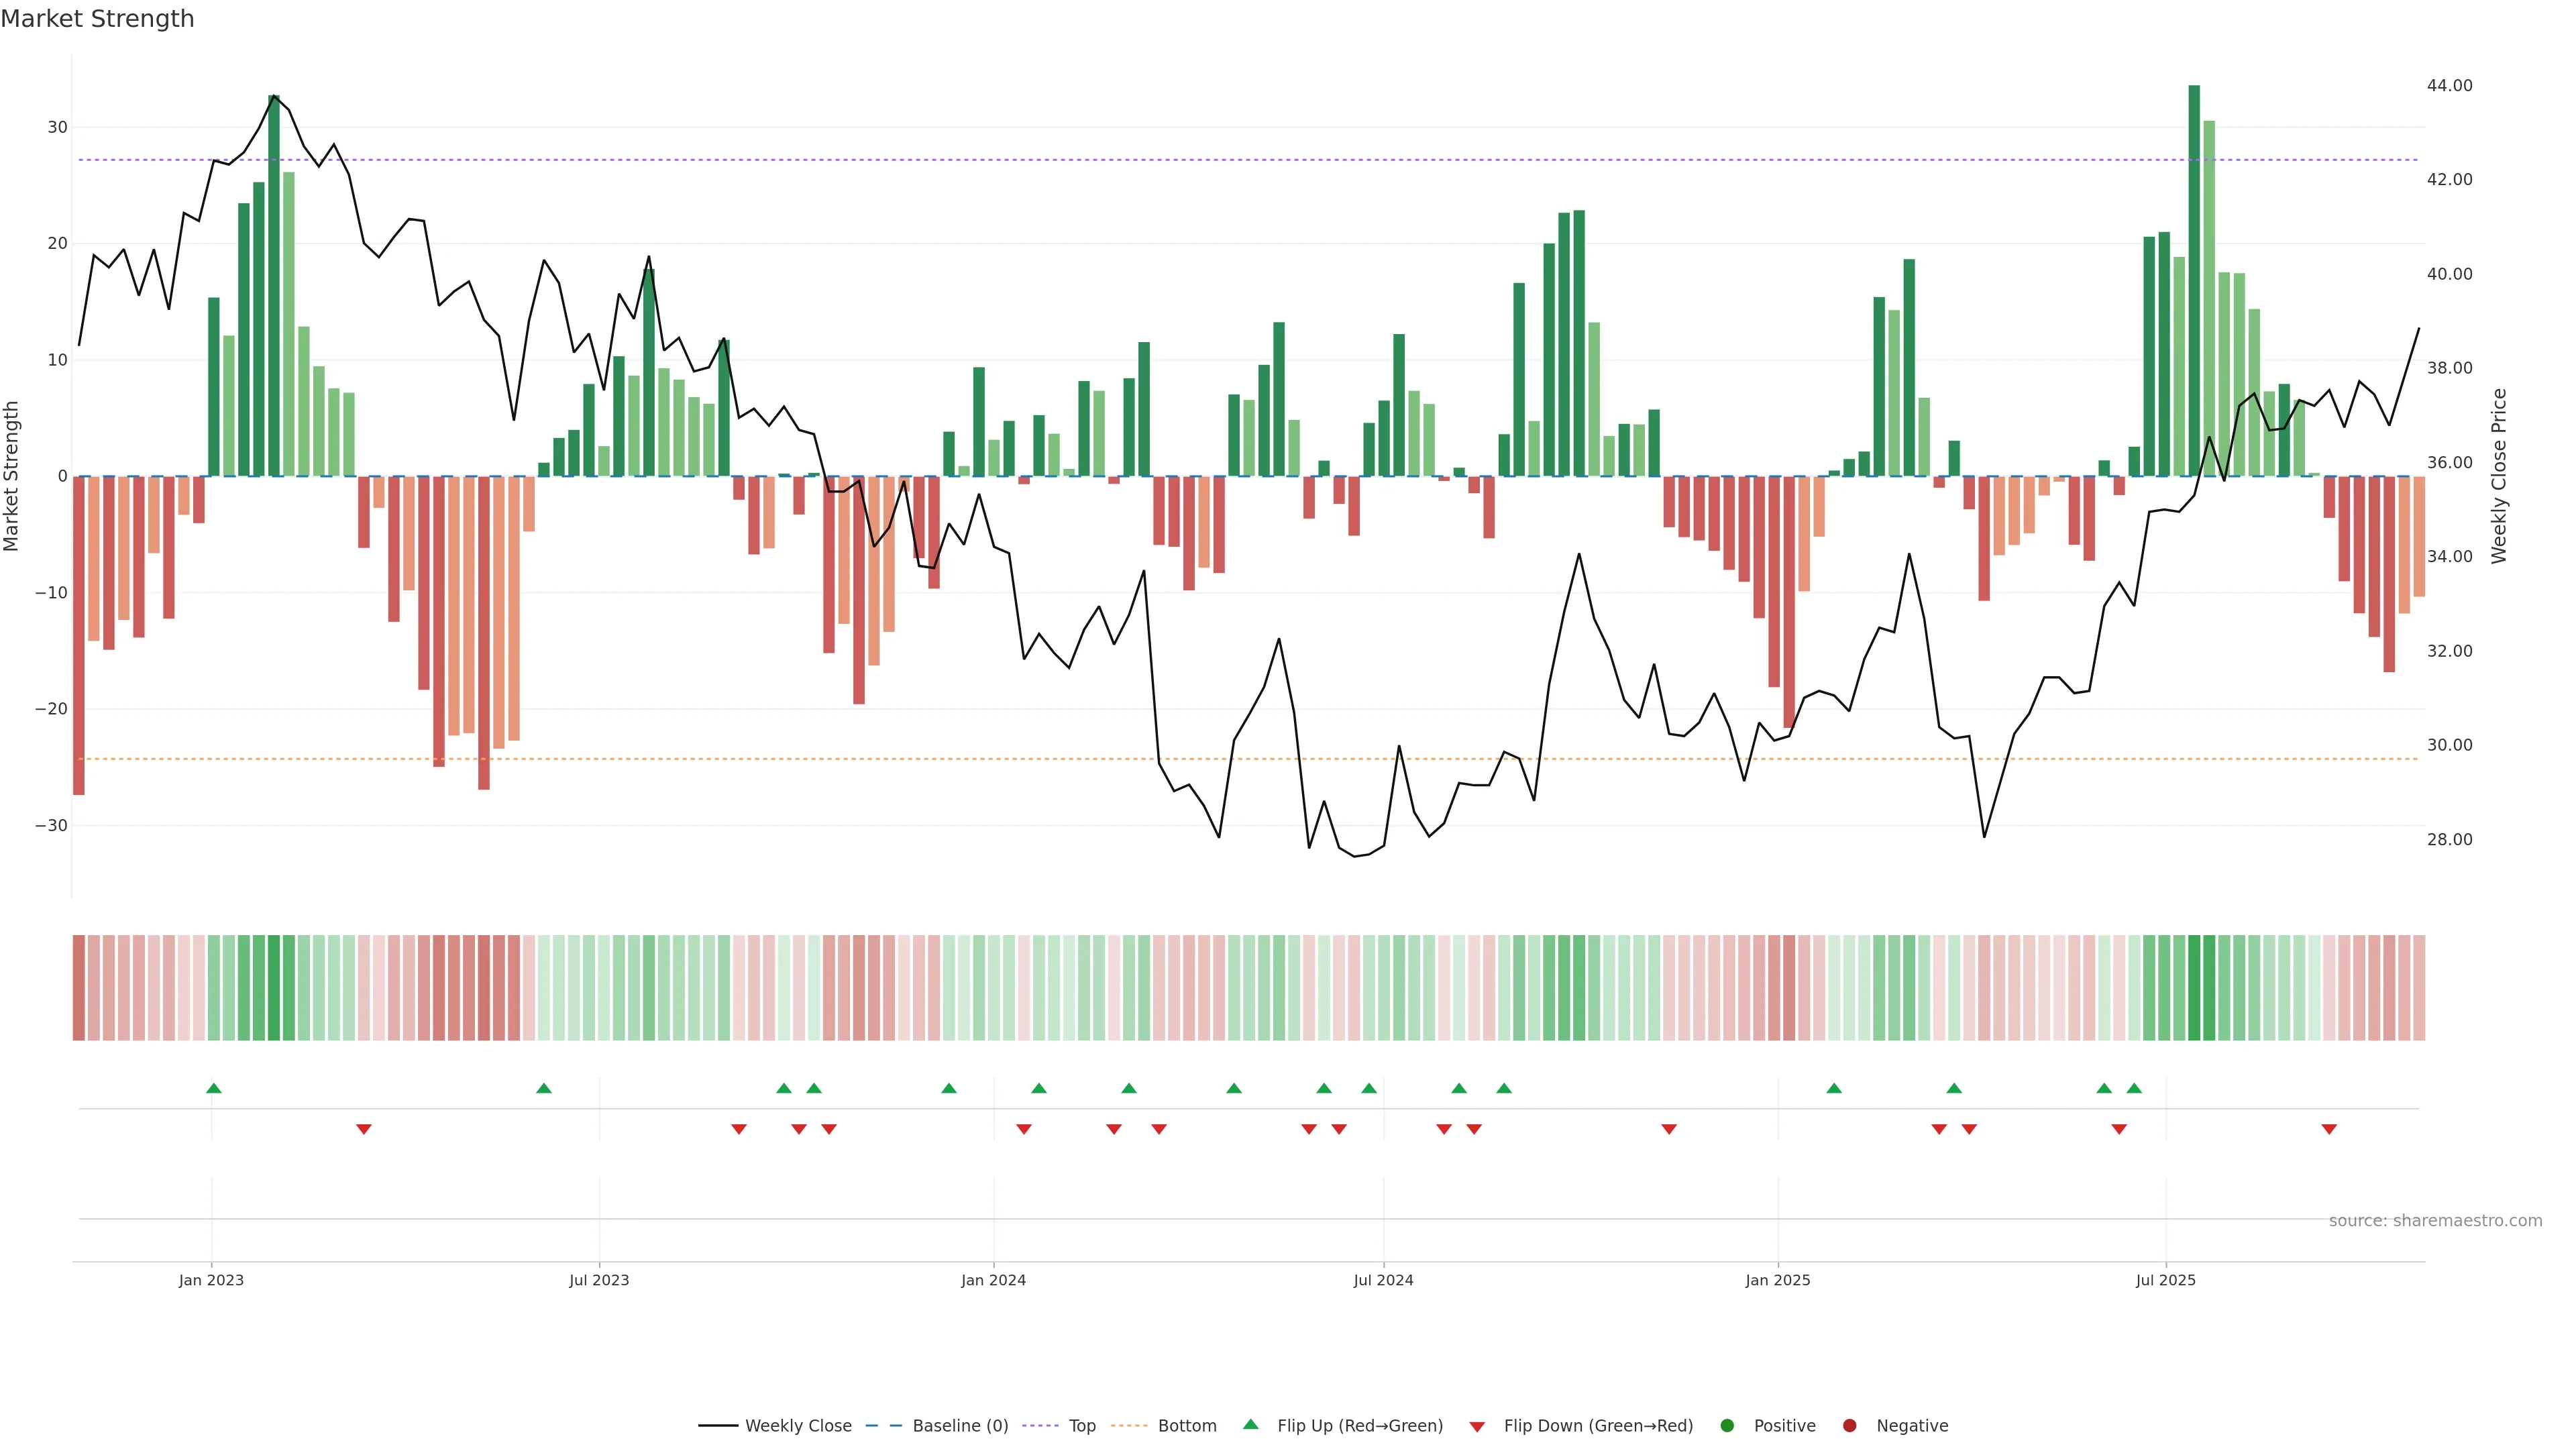Click the Jul 2024 x-axis label
The width and height of the screenshot is (2576, 1449).
(1383, 1280)
